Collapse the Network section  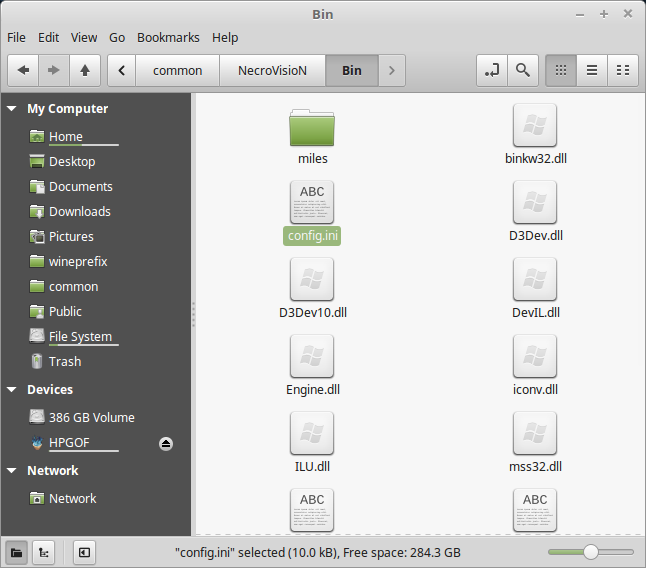[12, 470]
